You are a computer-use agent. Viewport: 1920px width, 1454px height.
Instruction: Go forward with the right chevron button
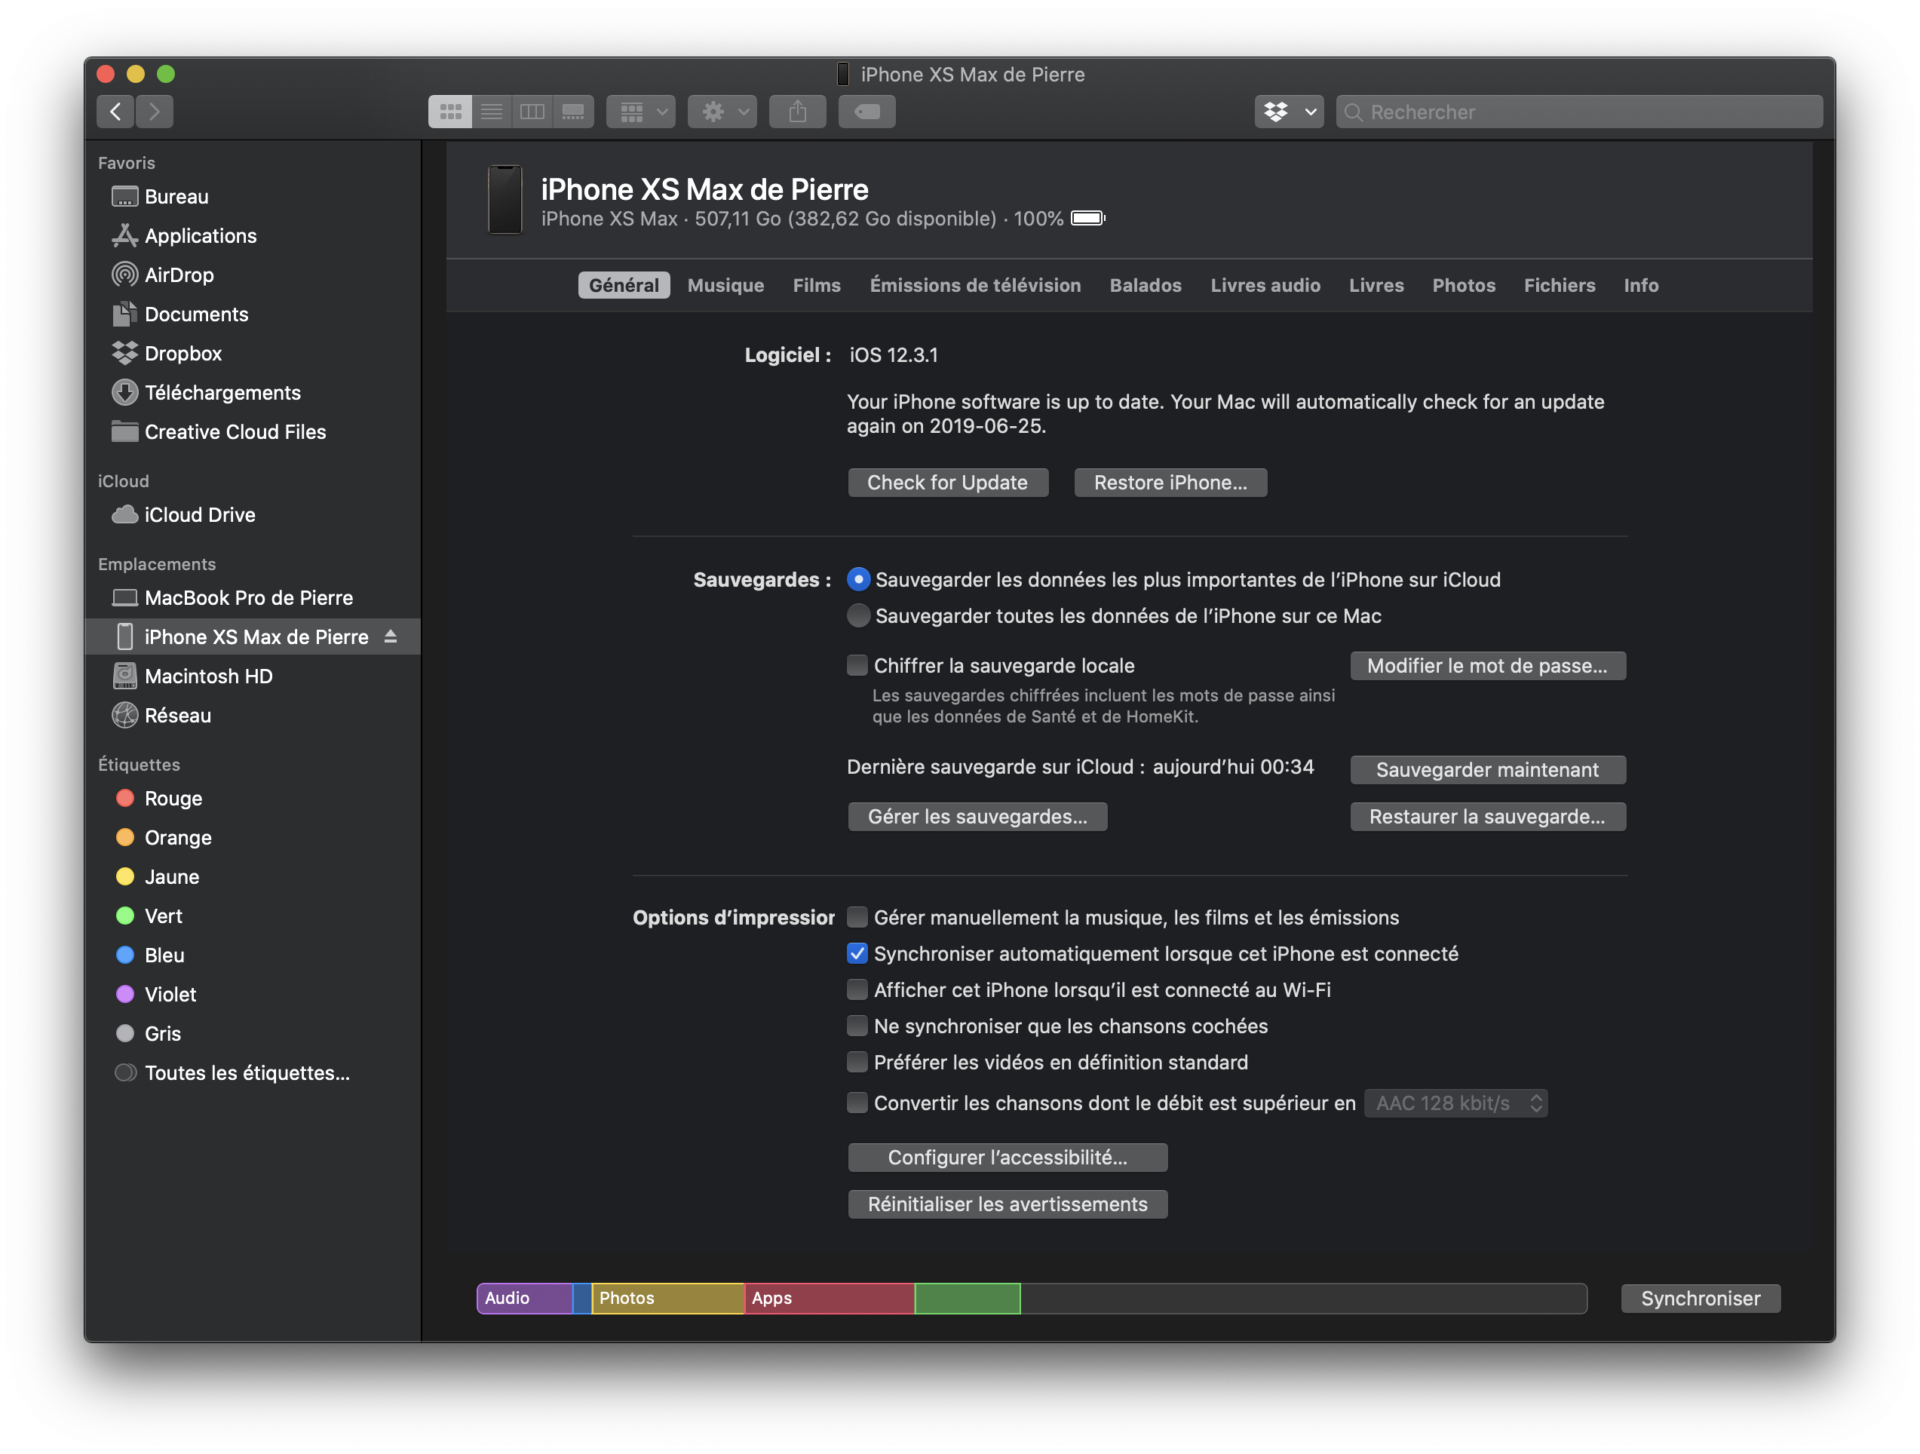click(154, 111)
